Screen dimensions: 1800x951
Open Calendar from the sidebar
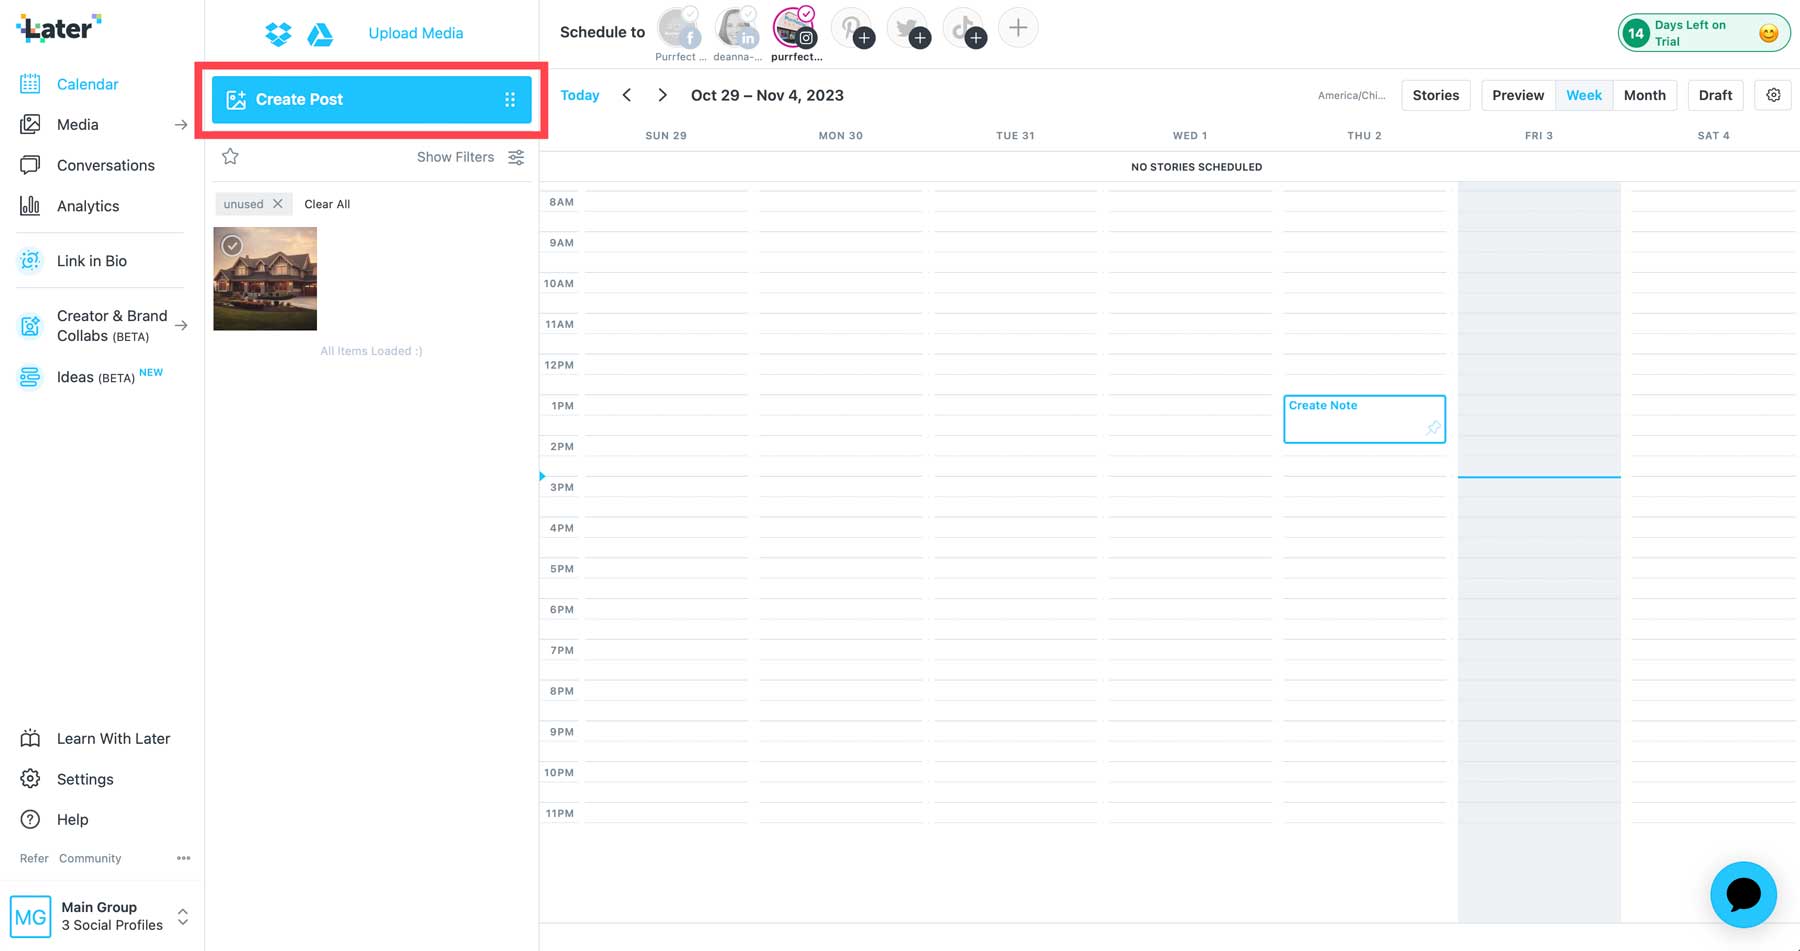(x=87, y=84)
